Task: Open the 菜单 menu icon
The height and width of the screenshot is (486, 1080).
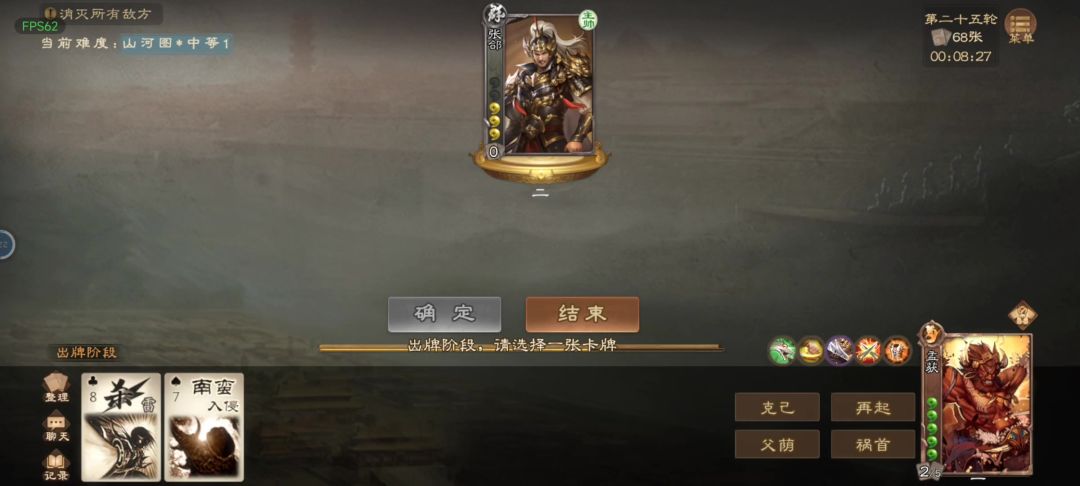Action: (x=1021, y=26)
